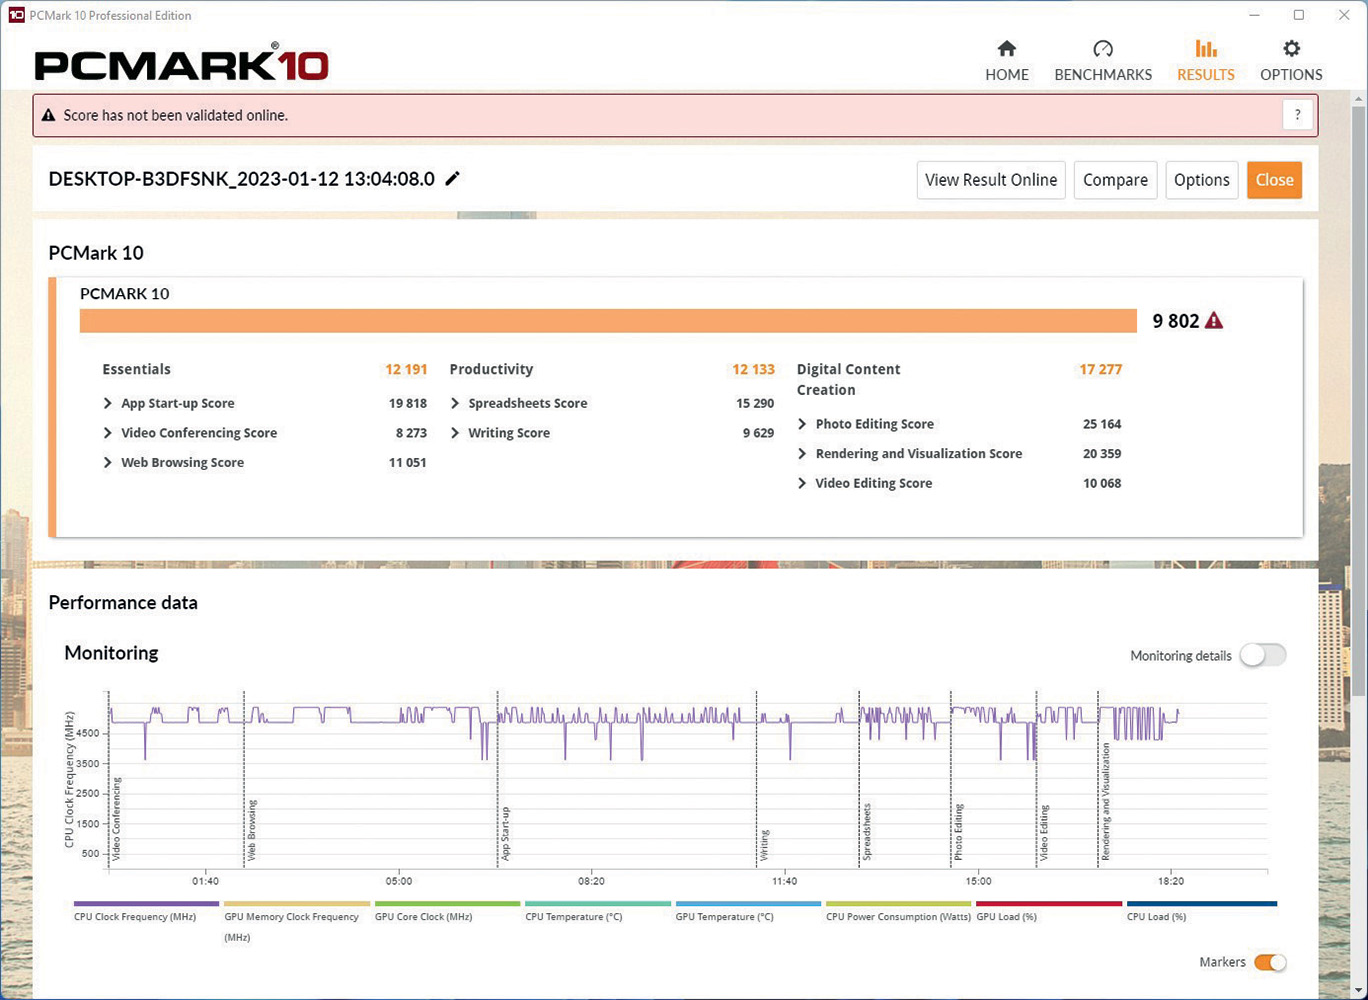Viewport: 1368px width, 1000px height.
Task: Click the Web Browsing marker on the chart
Action: pos(252,830)
